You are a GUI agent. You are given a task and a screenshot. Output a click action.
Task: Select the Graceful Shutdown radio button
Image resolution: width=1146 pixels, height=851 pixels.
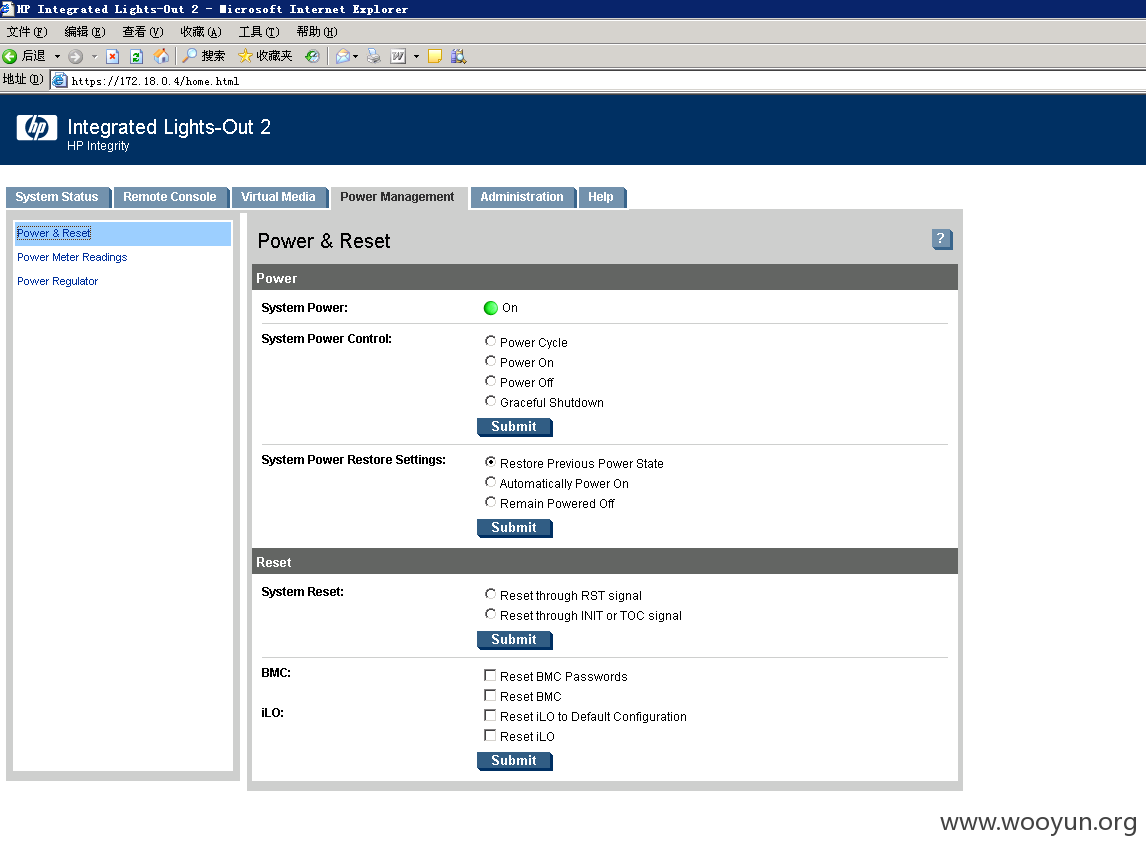(490, 401)
